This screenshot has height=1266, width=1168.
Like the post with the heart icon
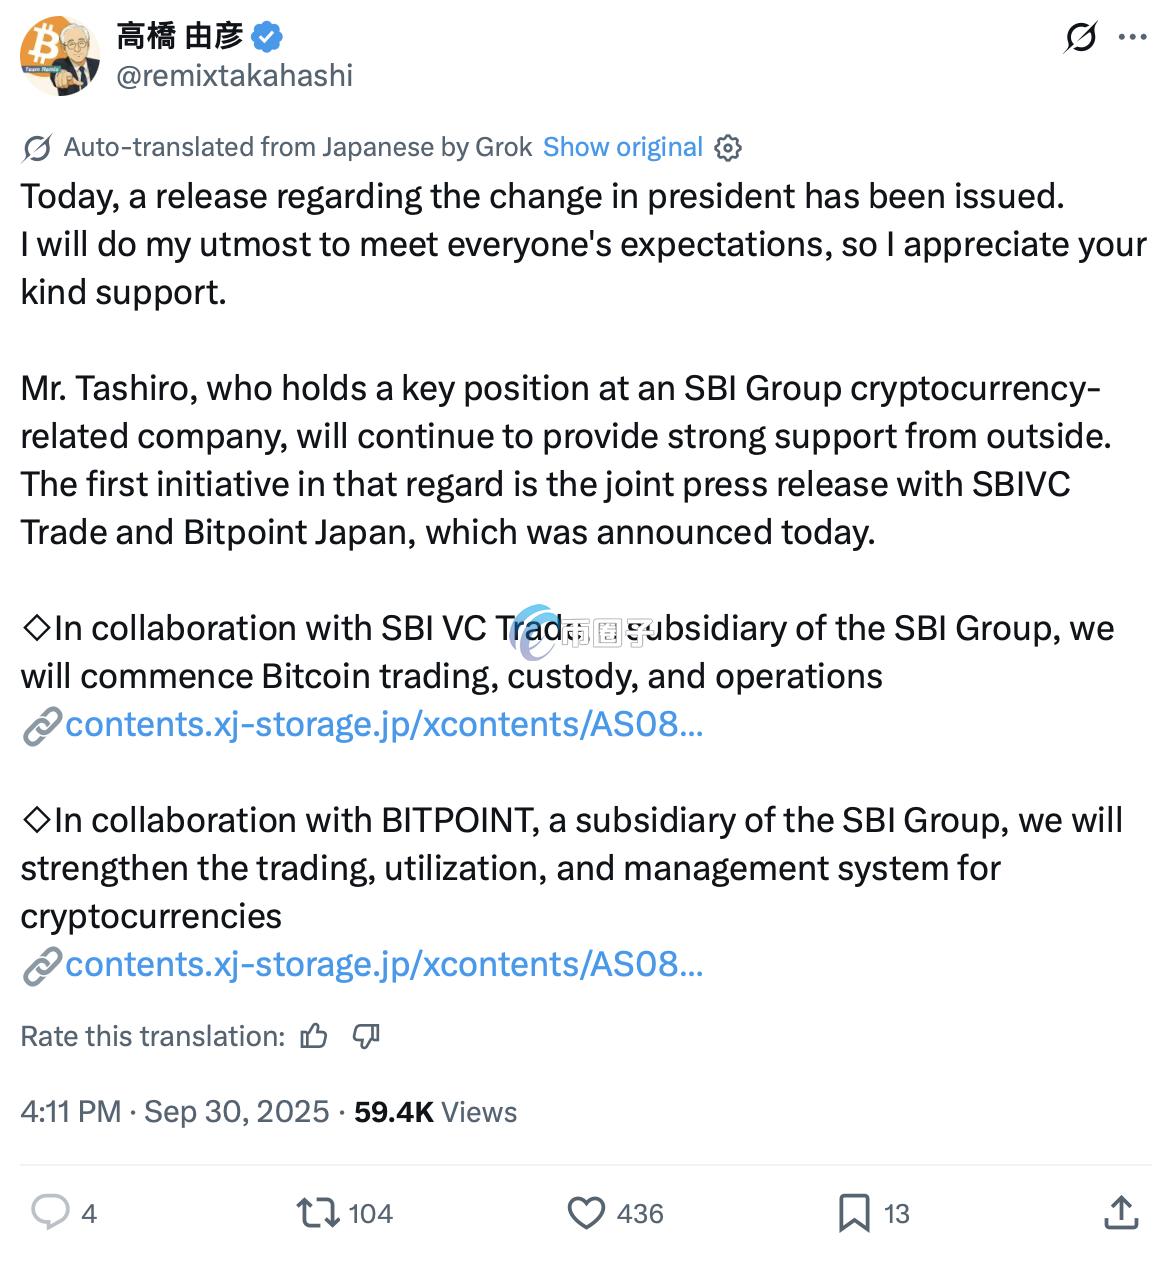(586, 1213)
